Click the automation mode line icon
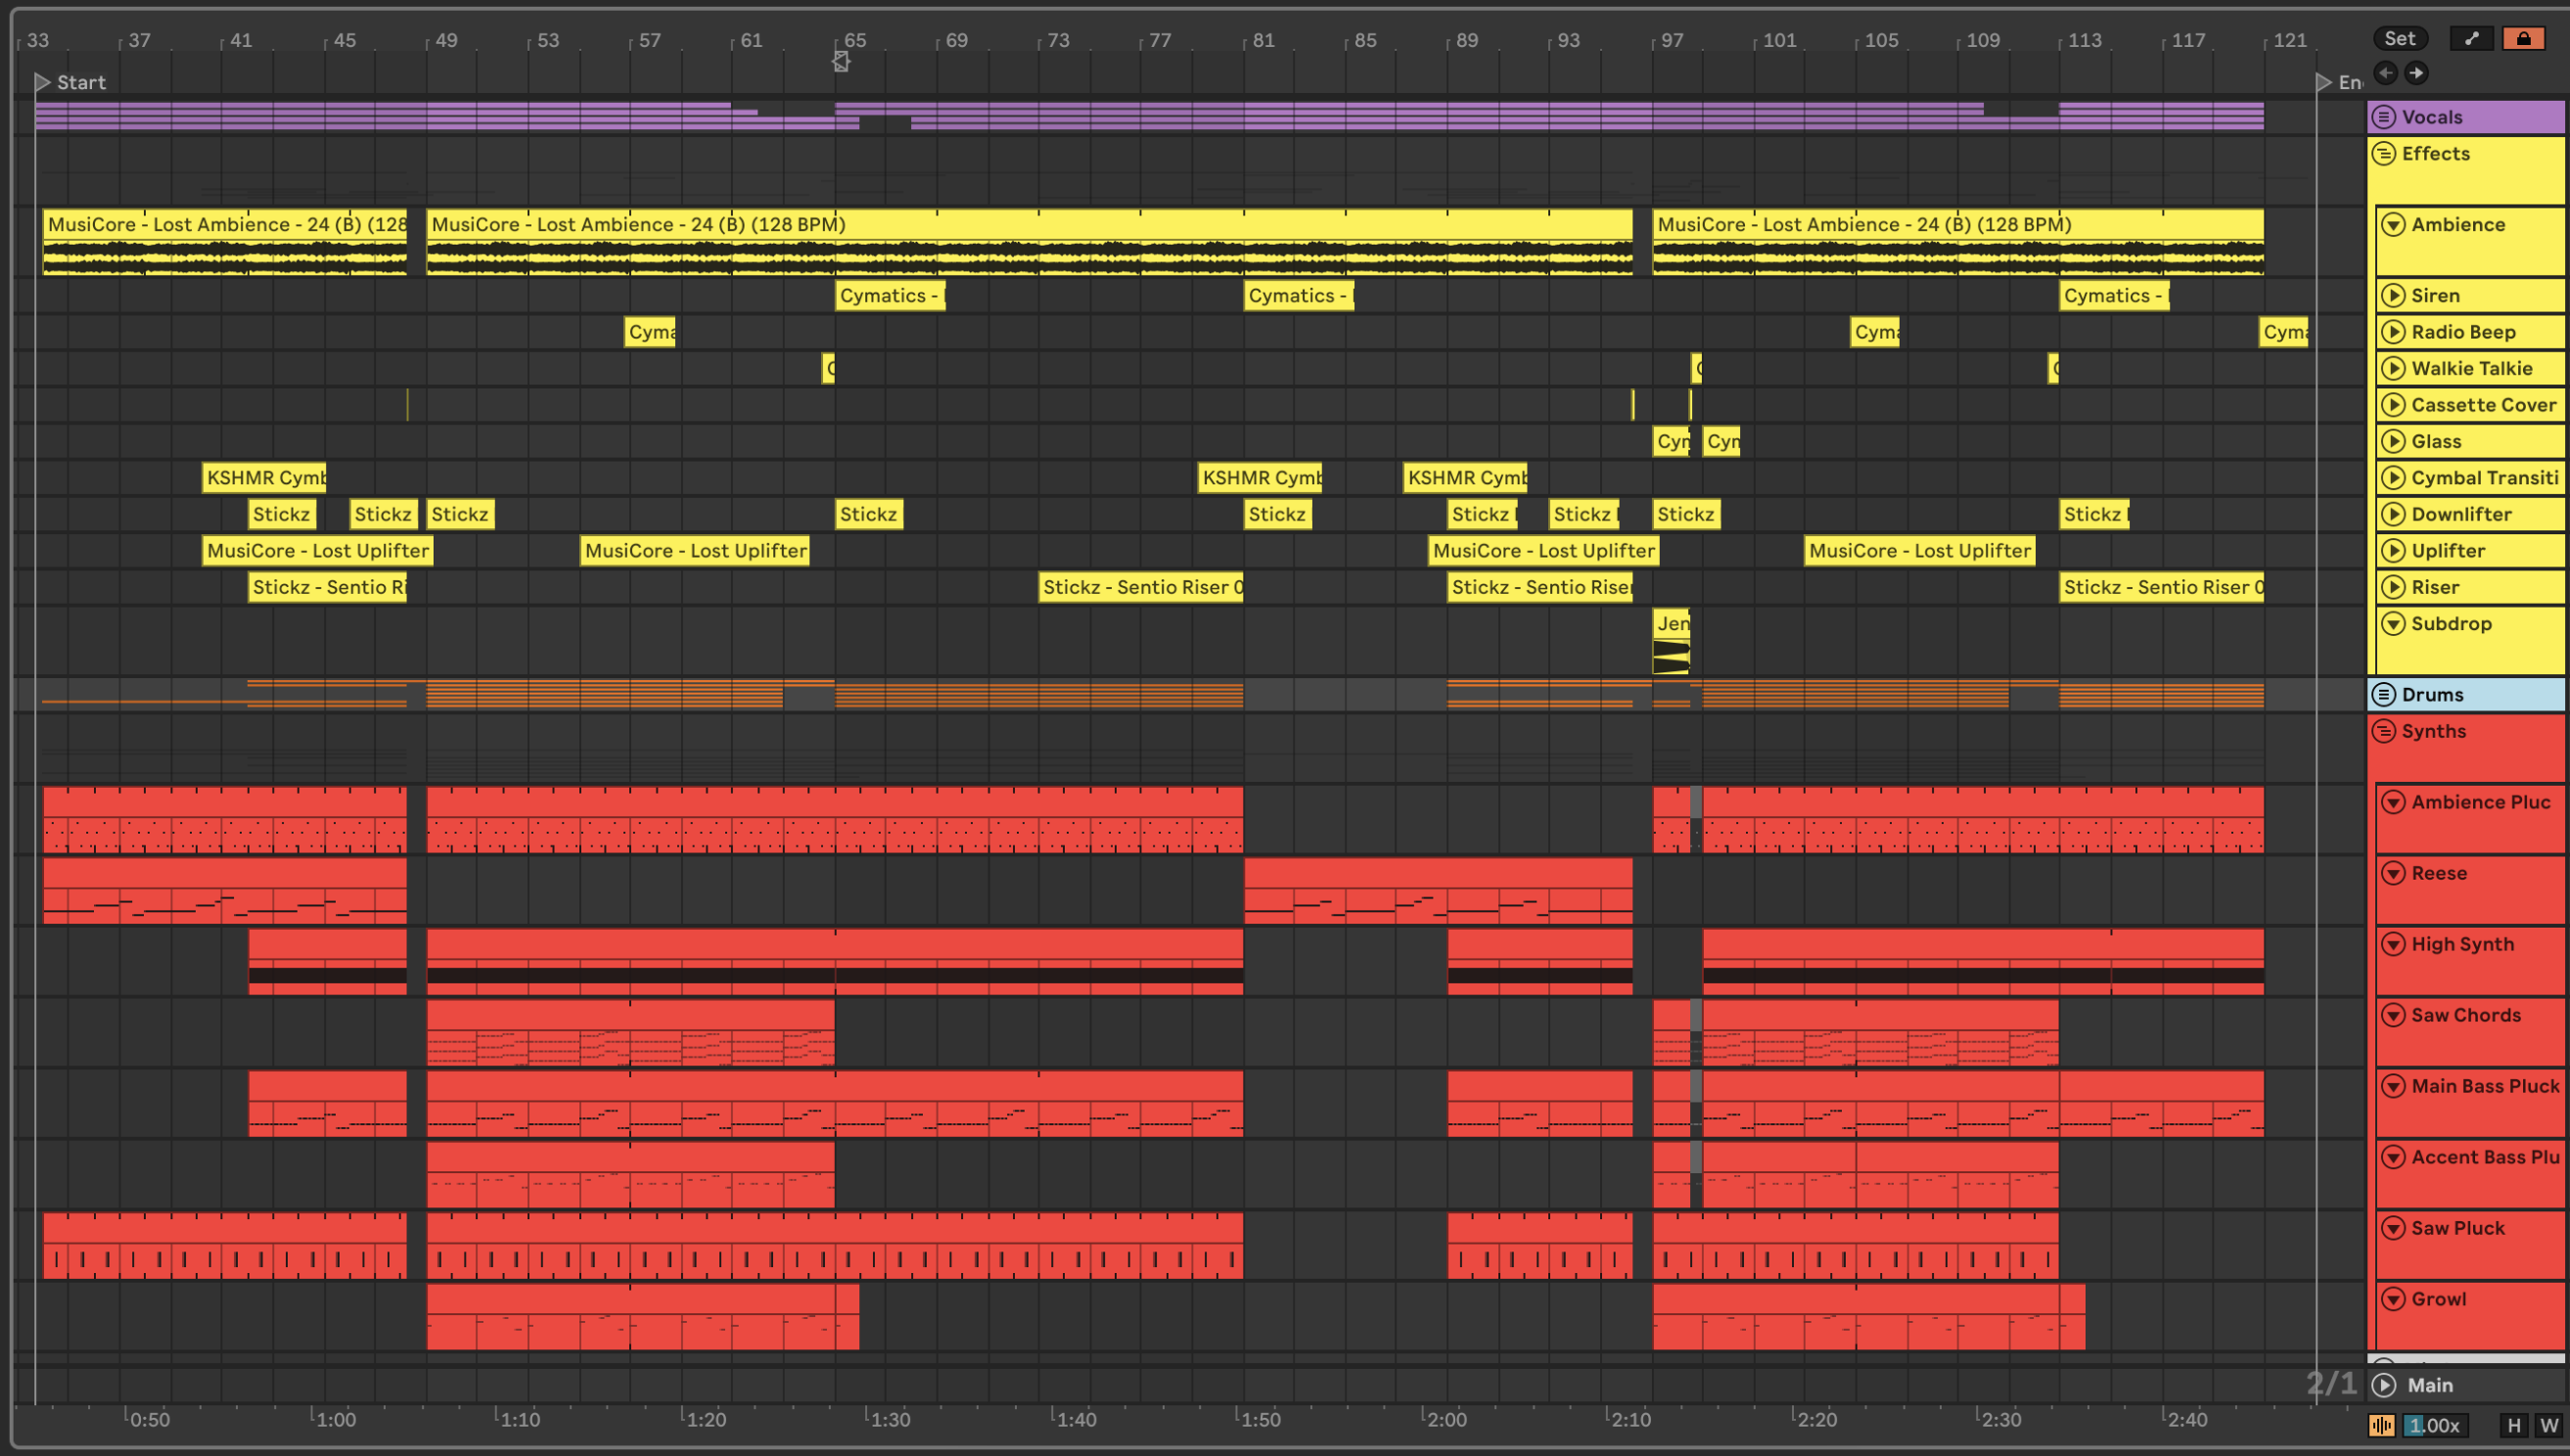This screenshot has height=1456, width=2570. (x=2471, y=39)
